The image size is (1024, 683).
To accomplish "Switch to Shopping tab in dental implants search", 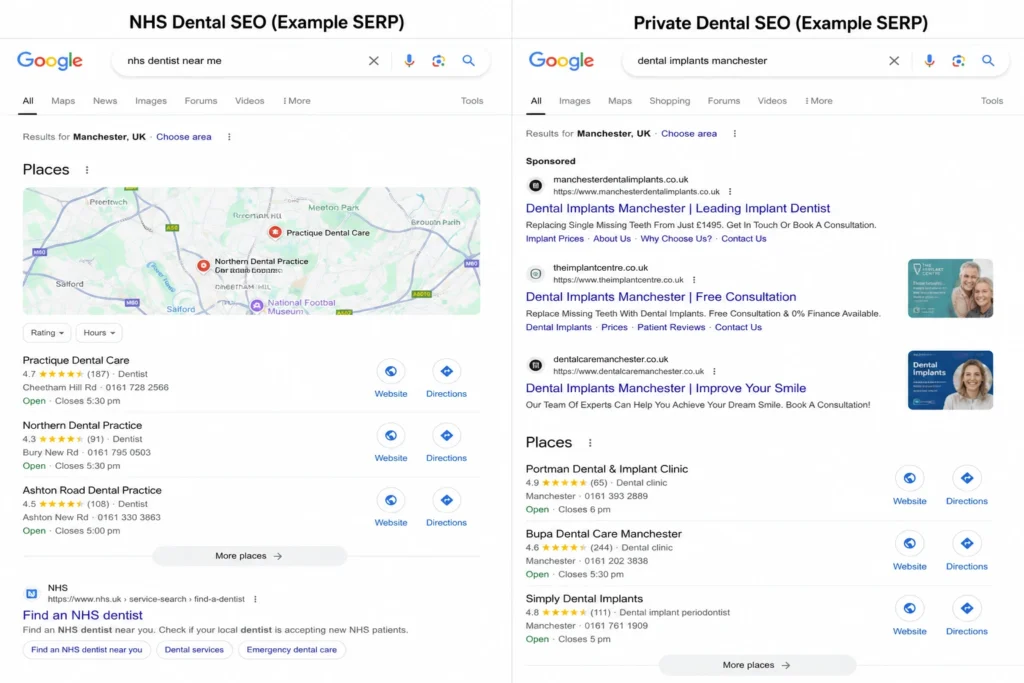I will coord(669,101).
